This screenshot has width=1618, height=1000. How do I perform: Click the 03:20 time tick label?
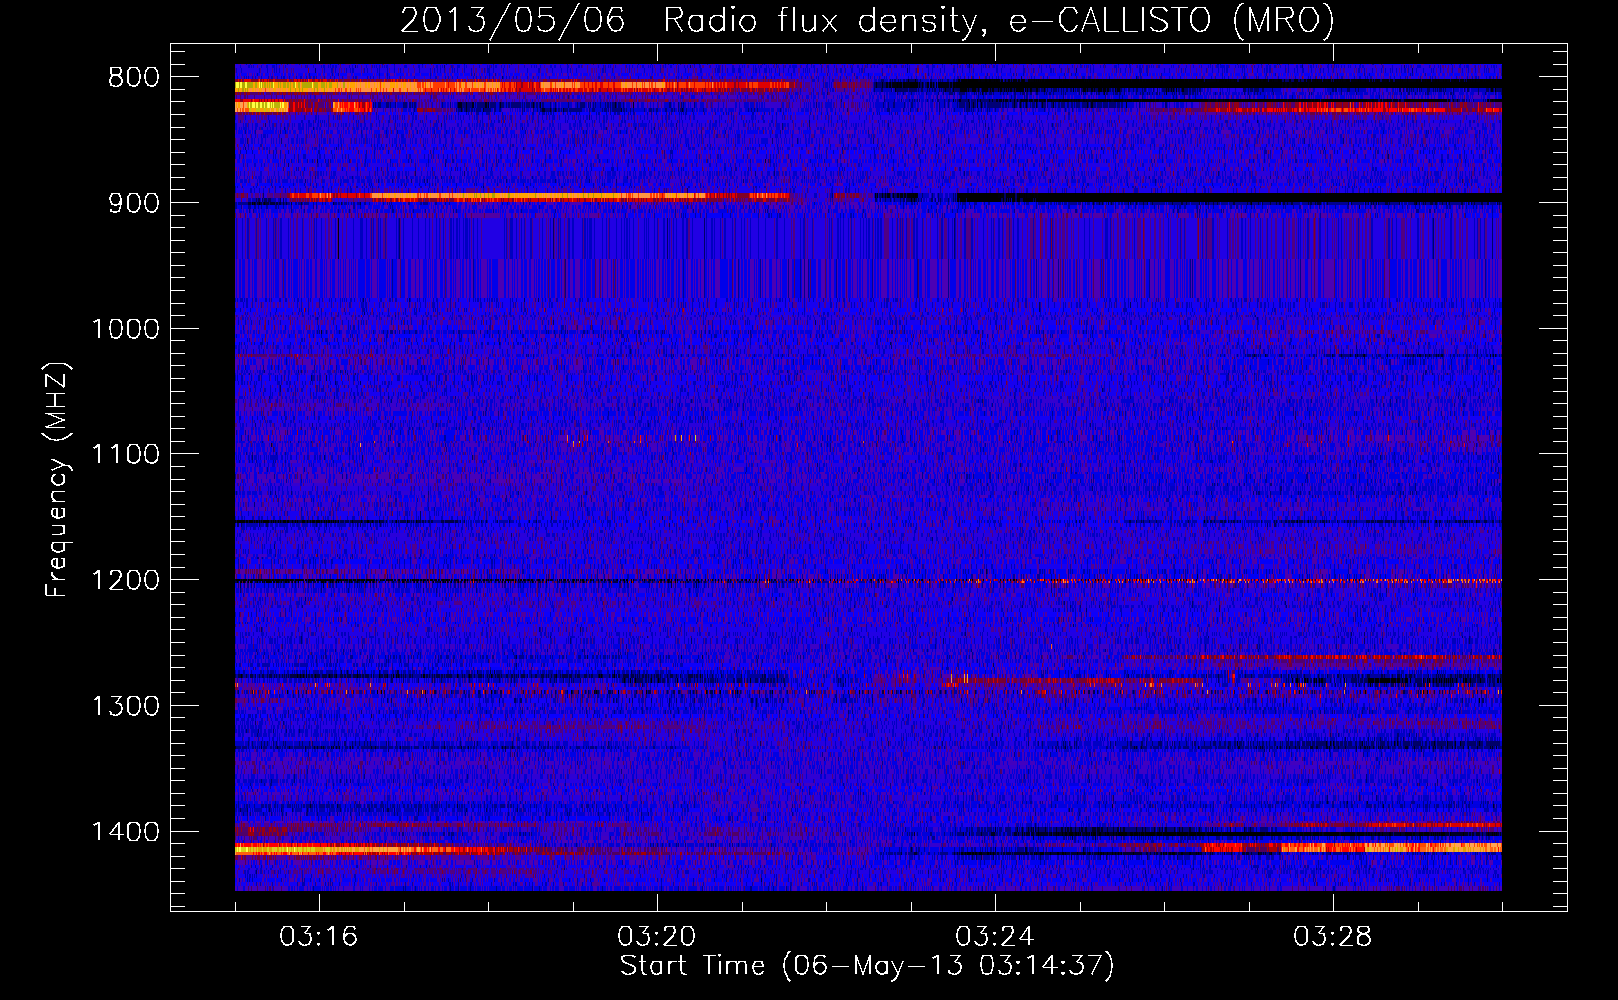pos(657,937)
